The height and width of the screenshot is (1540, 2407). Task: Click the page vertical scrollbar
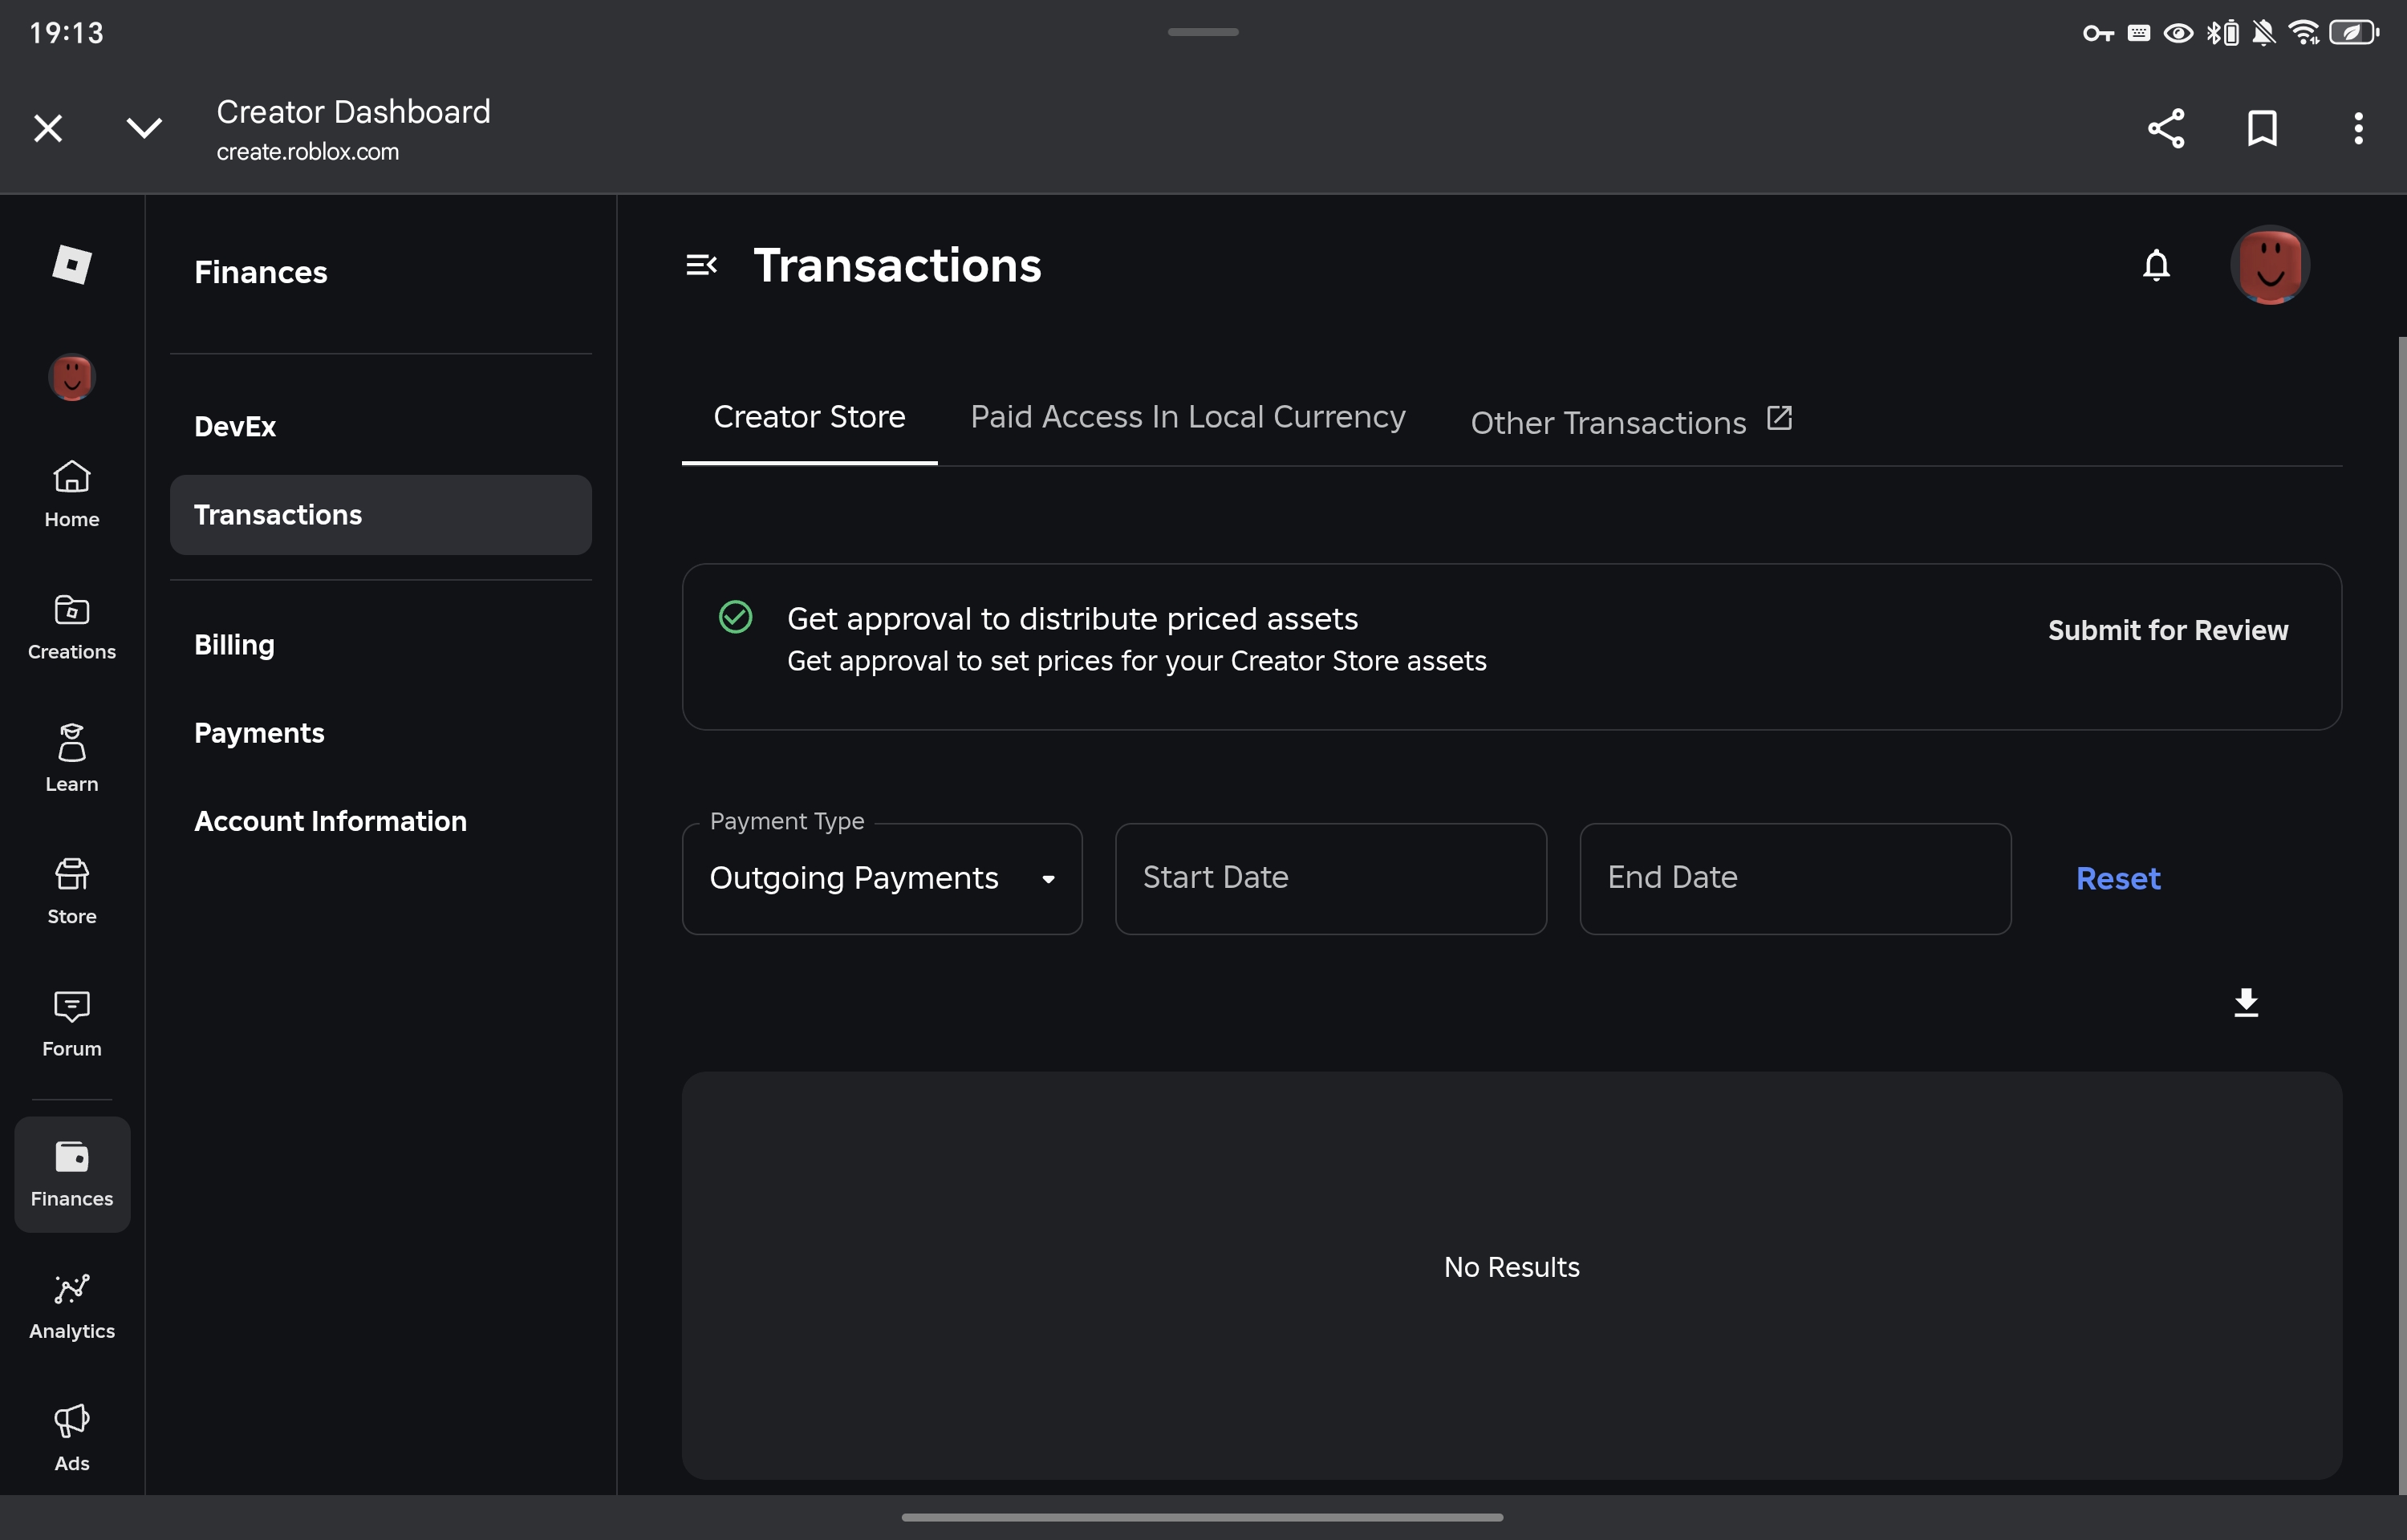click(2401, 914)
